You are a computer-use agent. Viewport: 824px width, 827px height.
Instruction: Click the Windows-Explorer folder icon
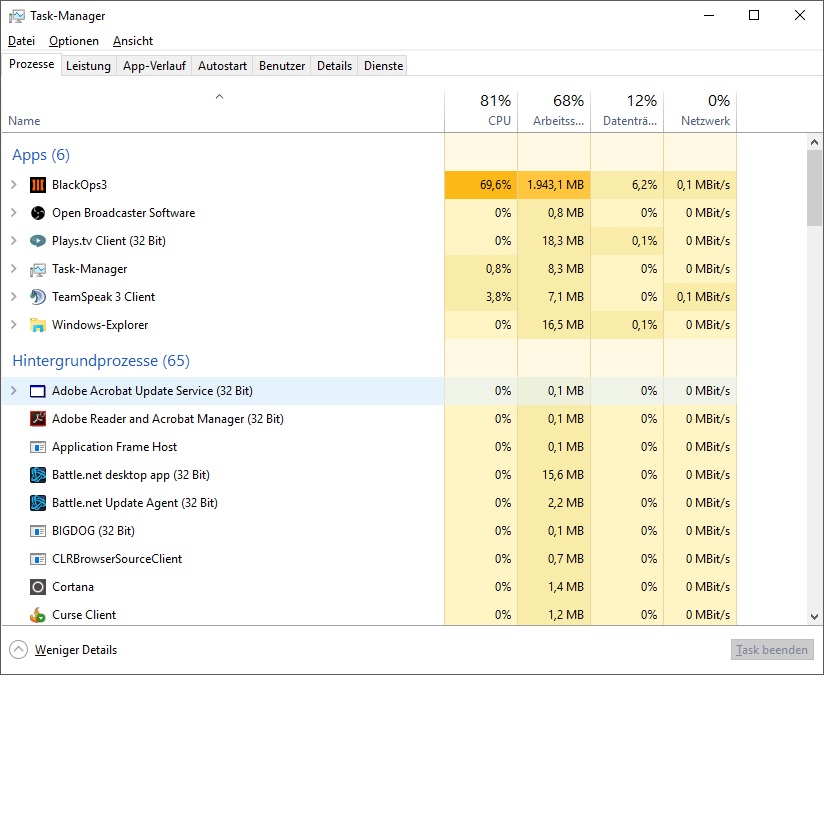37,325
